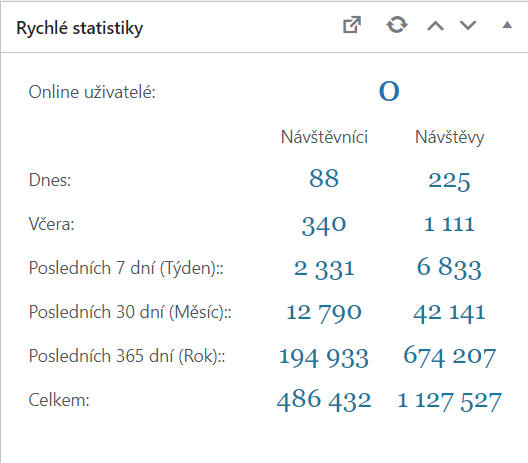This screenshot has width=528, height=463.
Task: Open Rychlé statistiky in external page icon
Action: click(352, 25)
